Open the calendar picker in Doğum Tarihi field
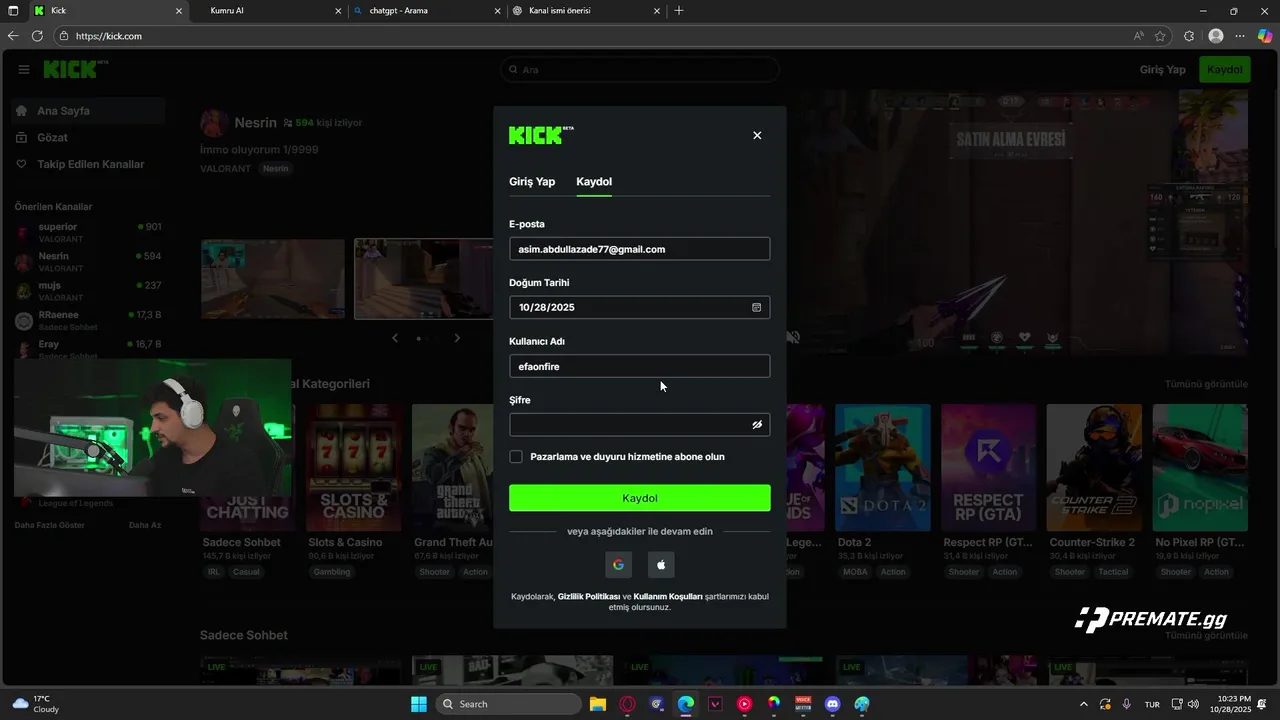The height and width of the screenshot is (720, 1280). click(757, 307)
